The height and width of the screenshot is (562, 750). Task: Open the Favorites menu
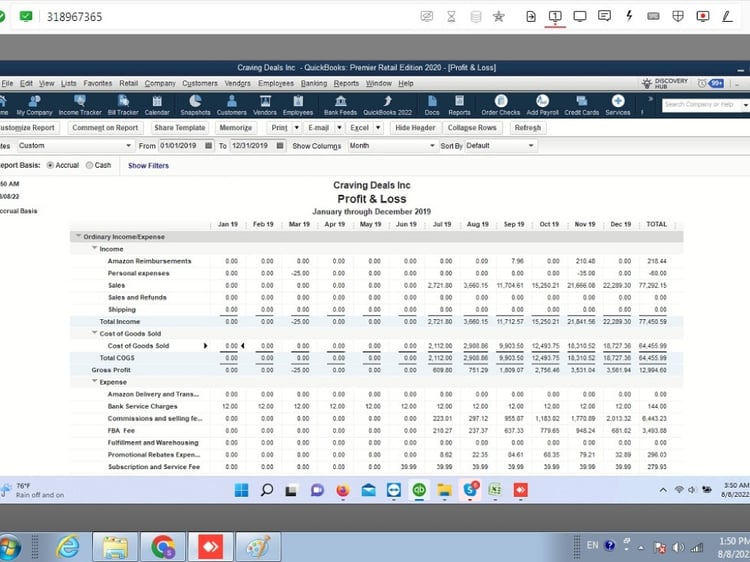98,83
